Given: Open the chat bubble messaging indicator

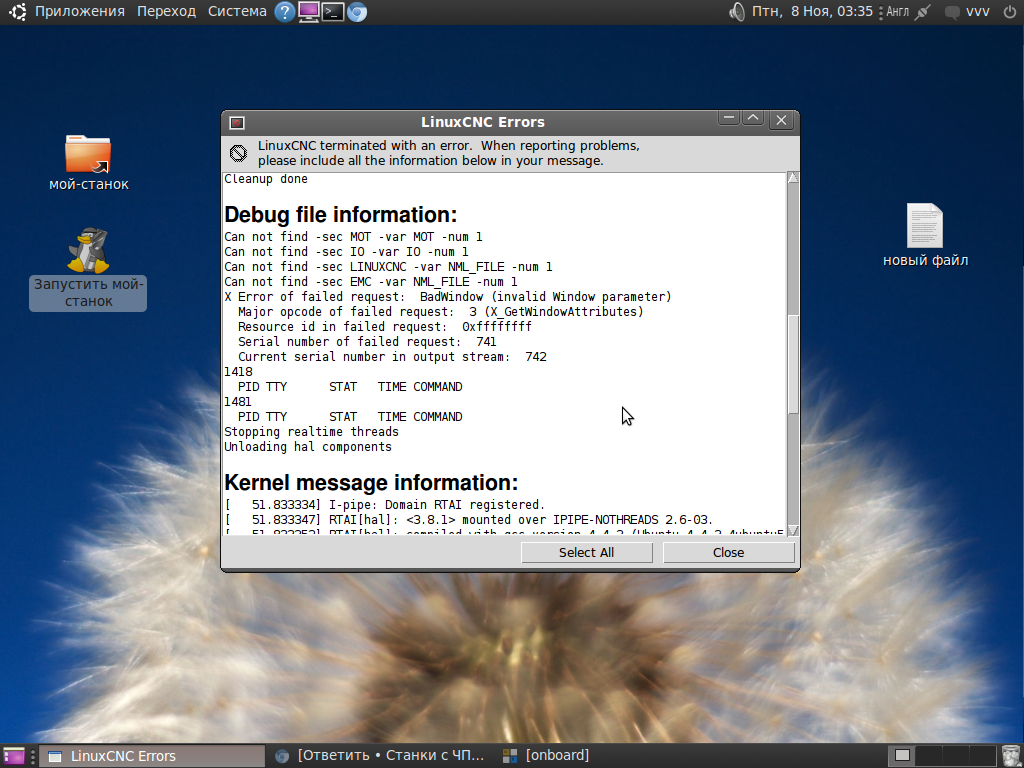Looking at the screenshot, I should click(952, 12).
